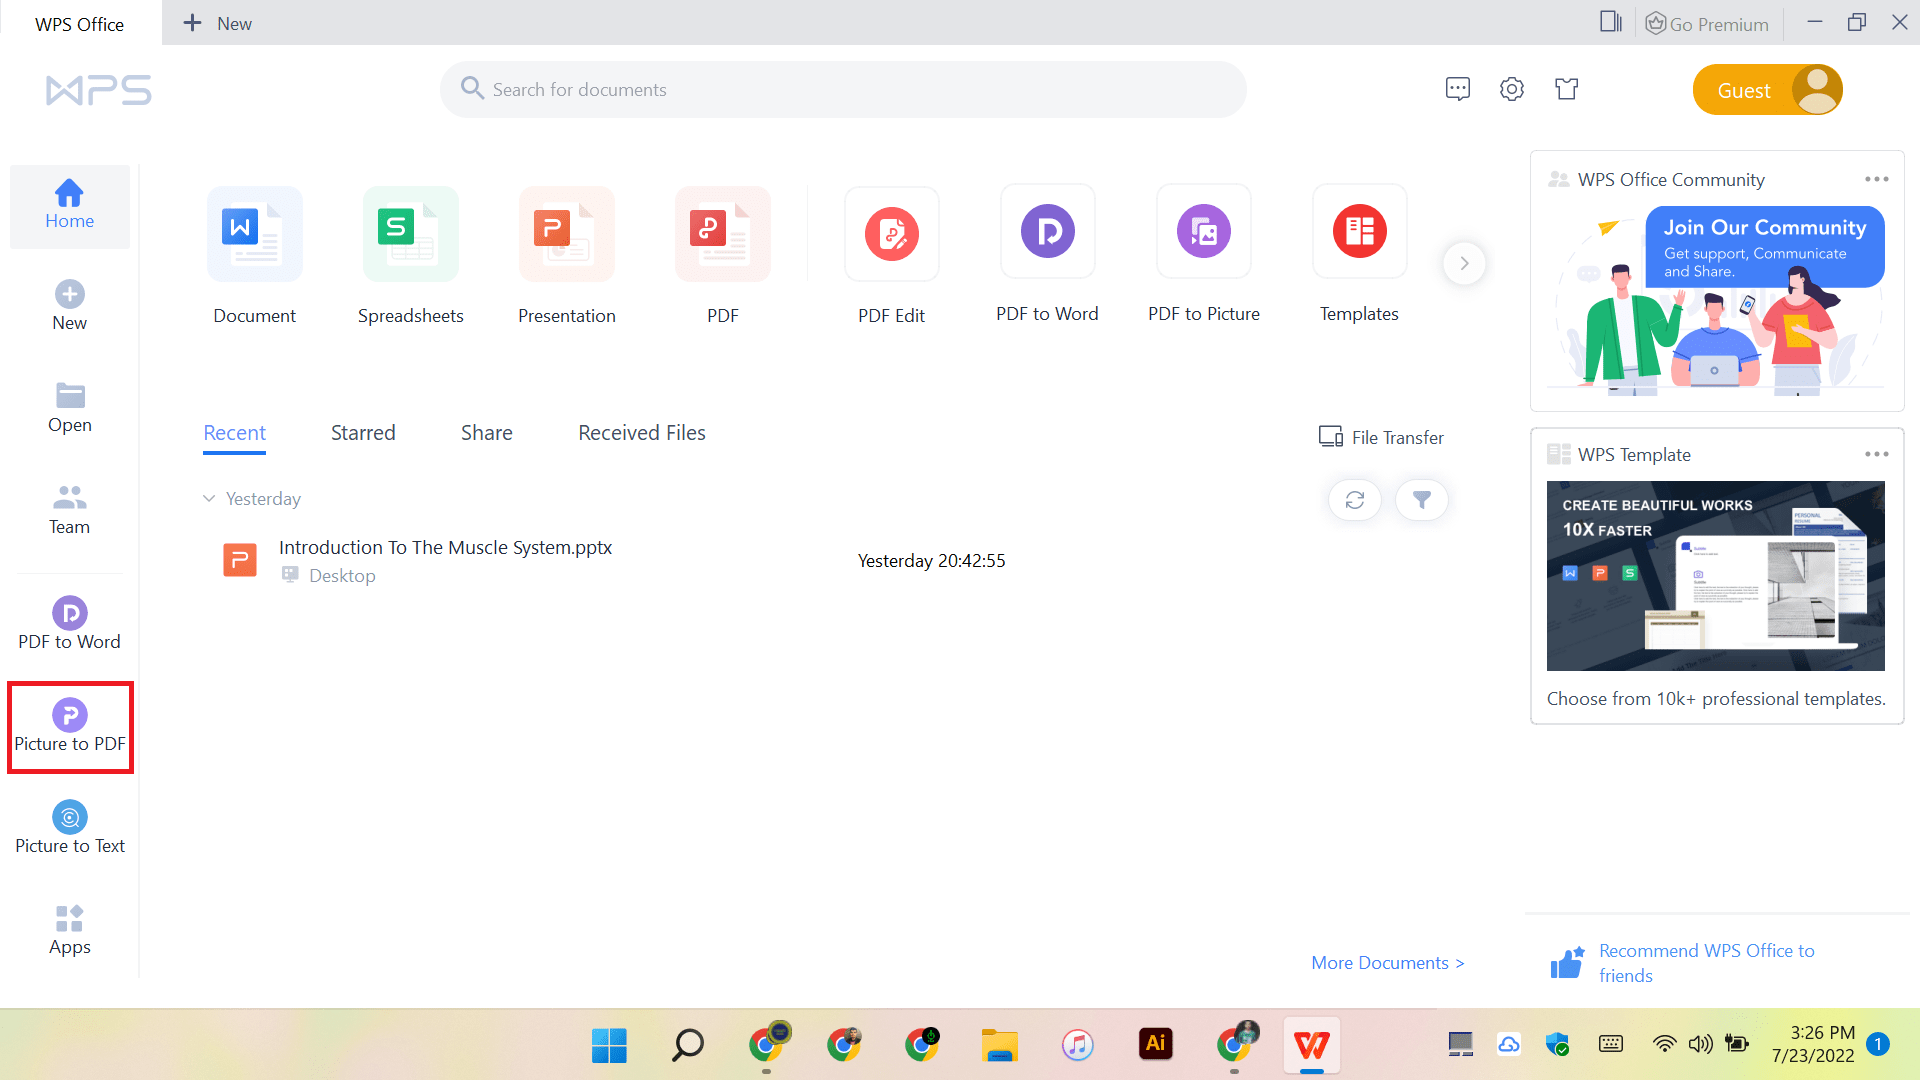Open File Transfer
Image resolution: width=1920 pixels, height=1080 pixels.
pos(1381,437)
